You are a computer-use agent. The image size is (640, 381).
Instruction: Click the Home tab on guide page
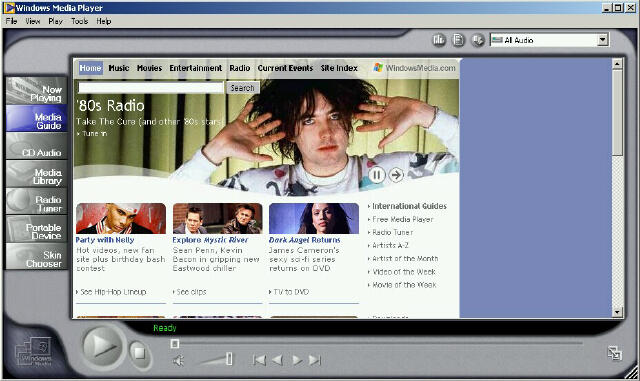(90, 68)
